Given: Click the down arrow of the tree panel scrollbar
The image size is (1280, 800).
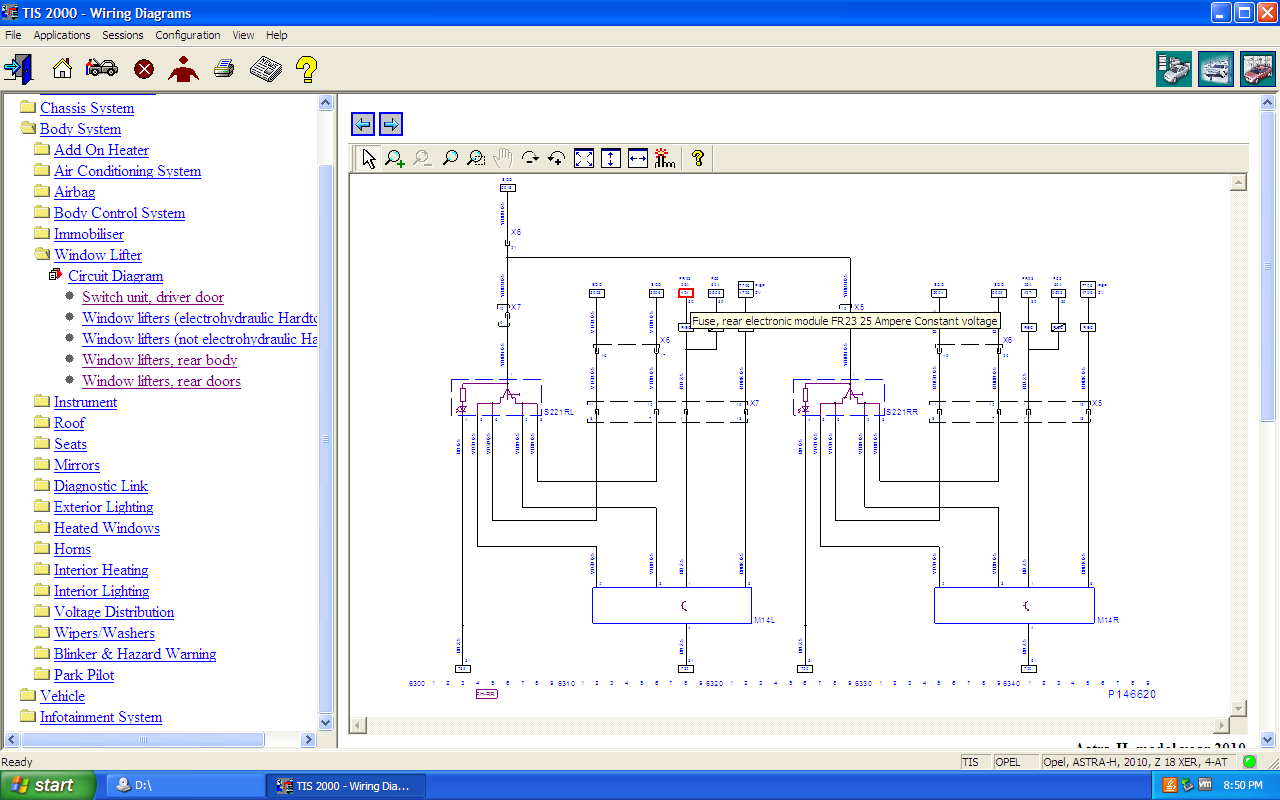Looking at the screenshot, I should (325, 722).
